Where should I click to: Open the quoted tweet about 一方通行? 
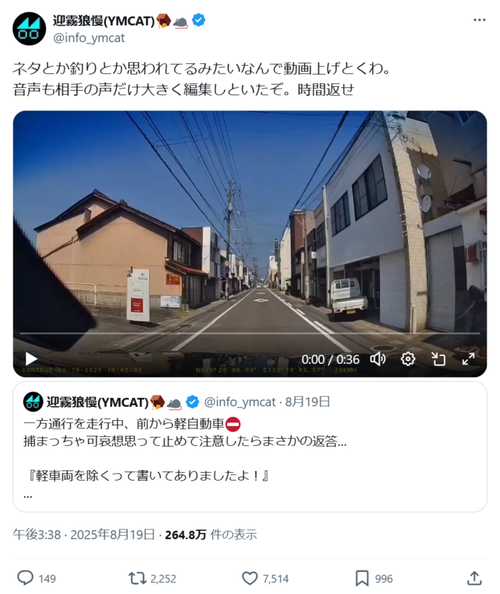[250, 447]
